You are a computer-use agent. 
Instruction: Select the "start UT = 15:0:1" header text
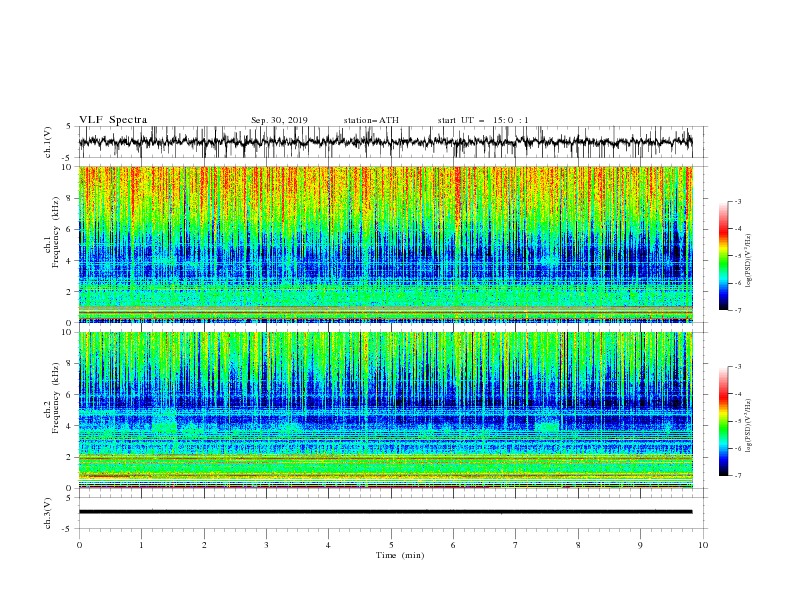tap(483, 120)
